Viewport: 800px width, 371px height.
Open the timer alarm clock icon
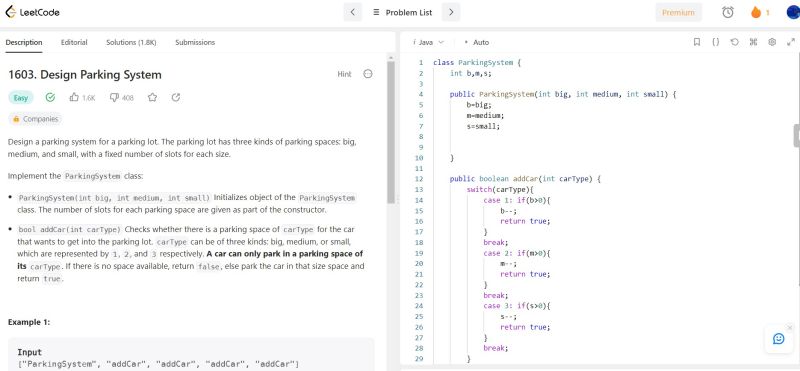(728, 13)
